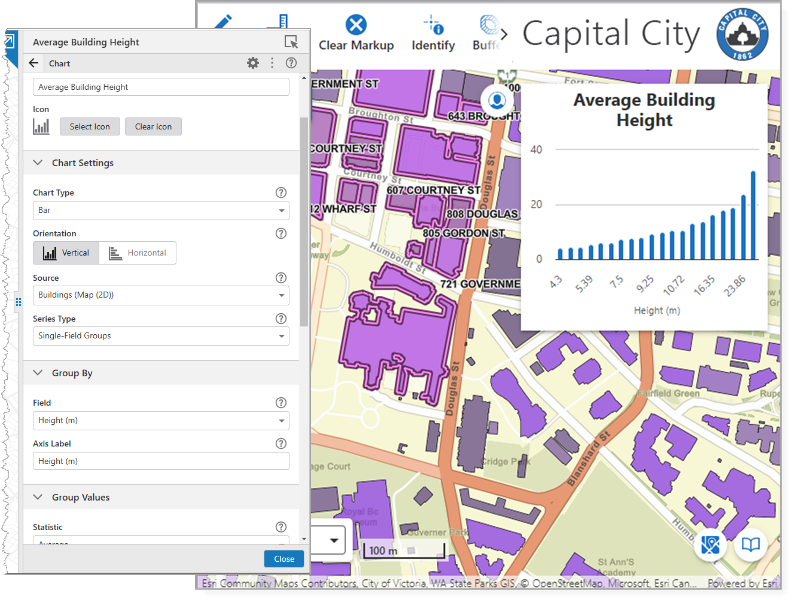Screen dimensions: 795x603
Task: Edit the Average Building Height title field
Action: point(161,87)
